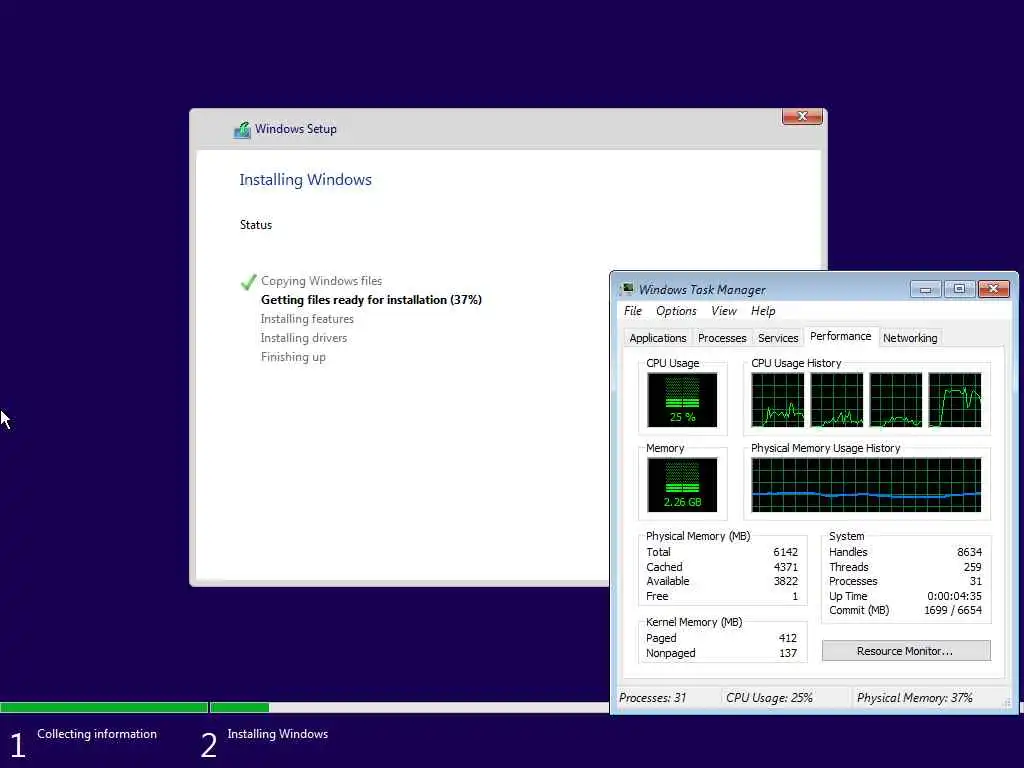Click the Cached memory value 4371
The width and height of the screenshot is (1024, 768).
pyautogui.click(x=785, y=567)
